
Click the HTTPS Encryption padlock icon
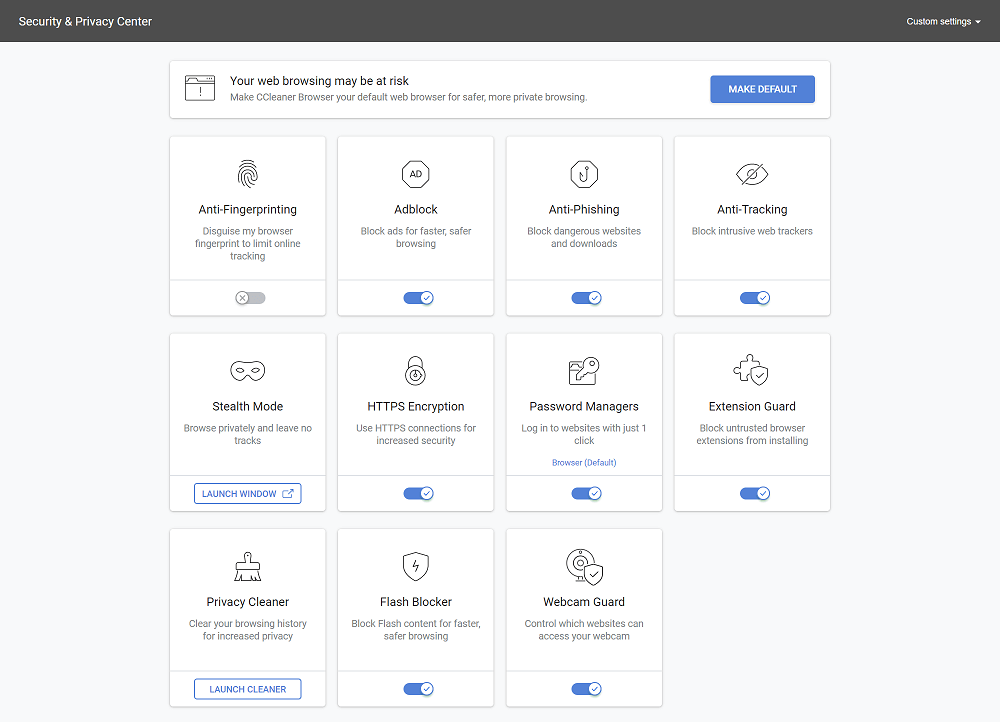pos(416,371)
